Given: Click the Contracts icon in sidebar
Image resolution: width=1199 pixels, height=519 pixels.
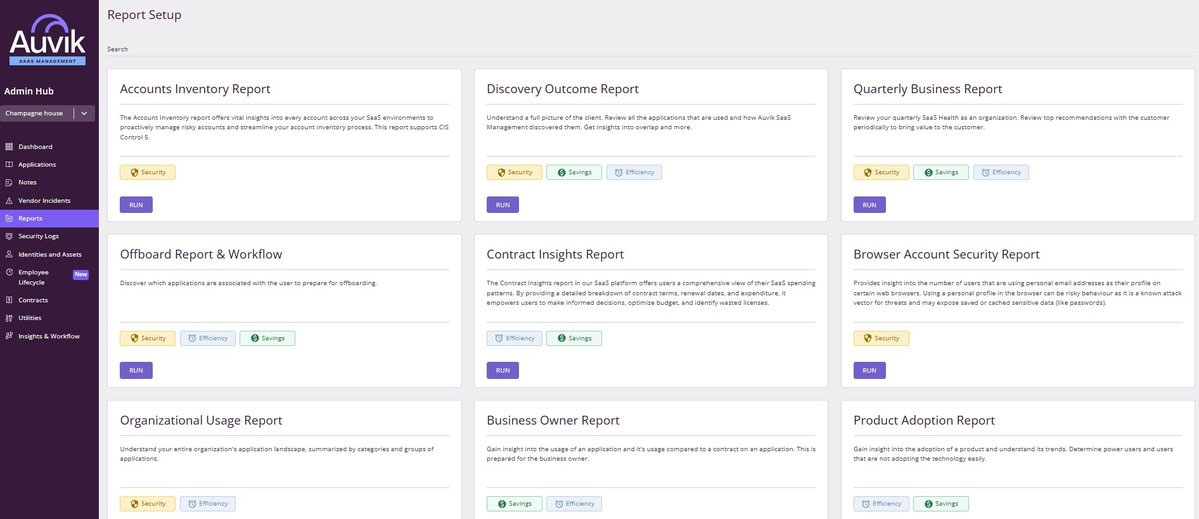Looking at the screenshot, I should 9,300.
